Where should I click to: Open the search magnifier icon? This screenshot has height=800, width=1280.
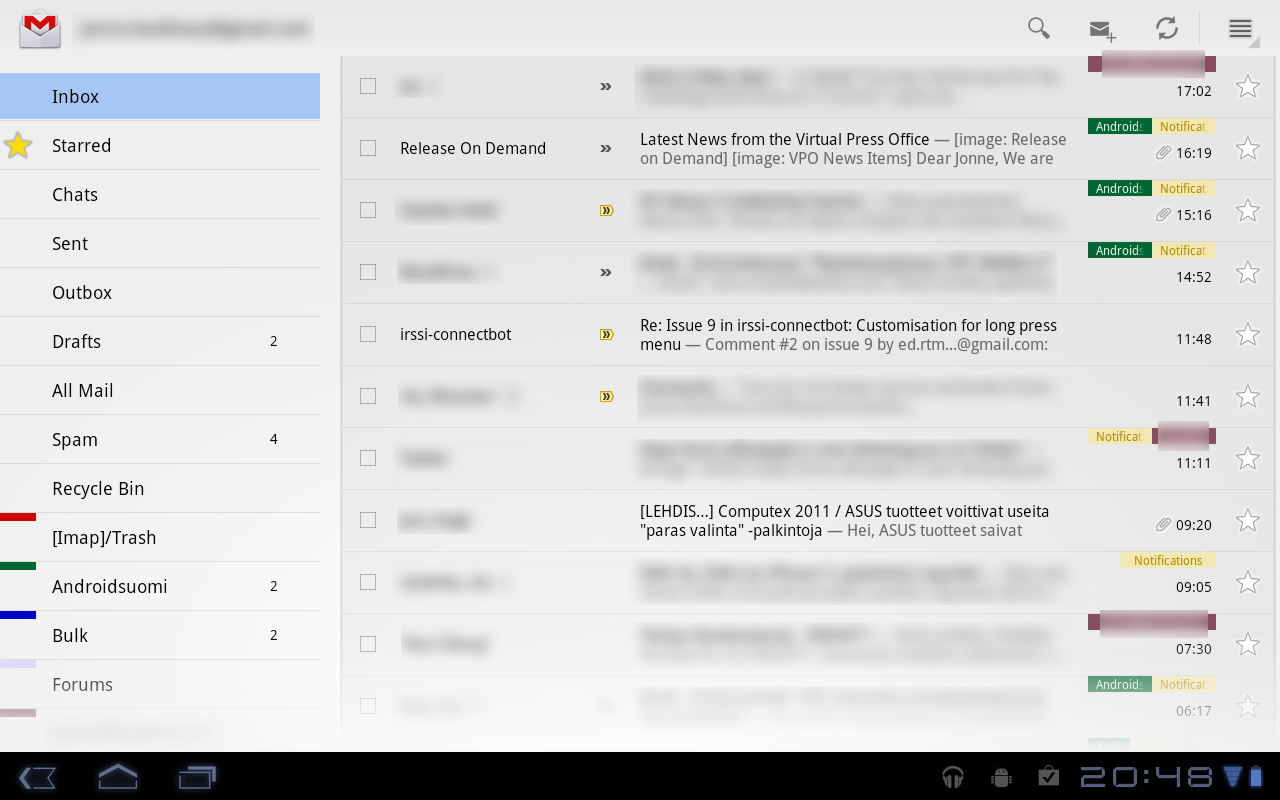point(1039,28)
